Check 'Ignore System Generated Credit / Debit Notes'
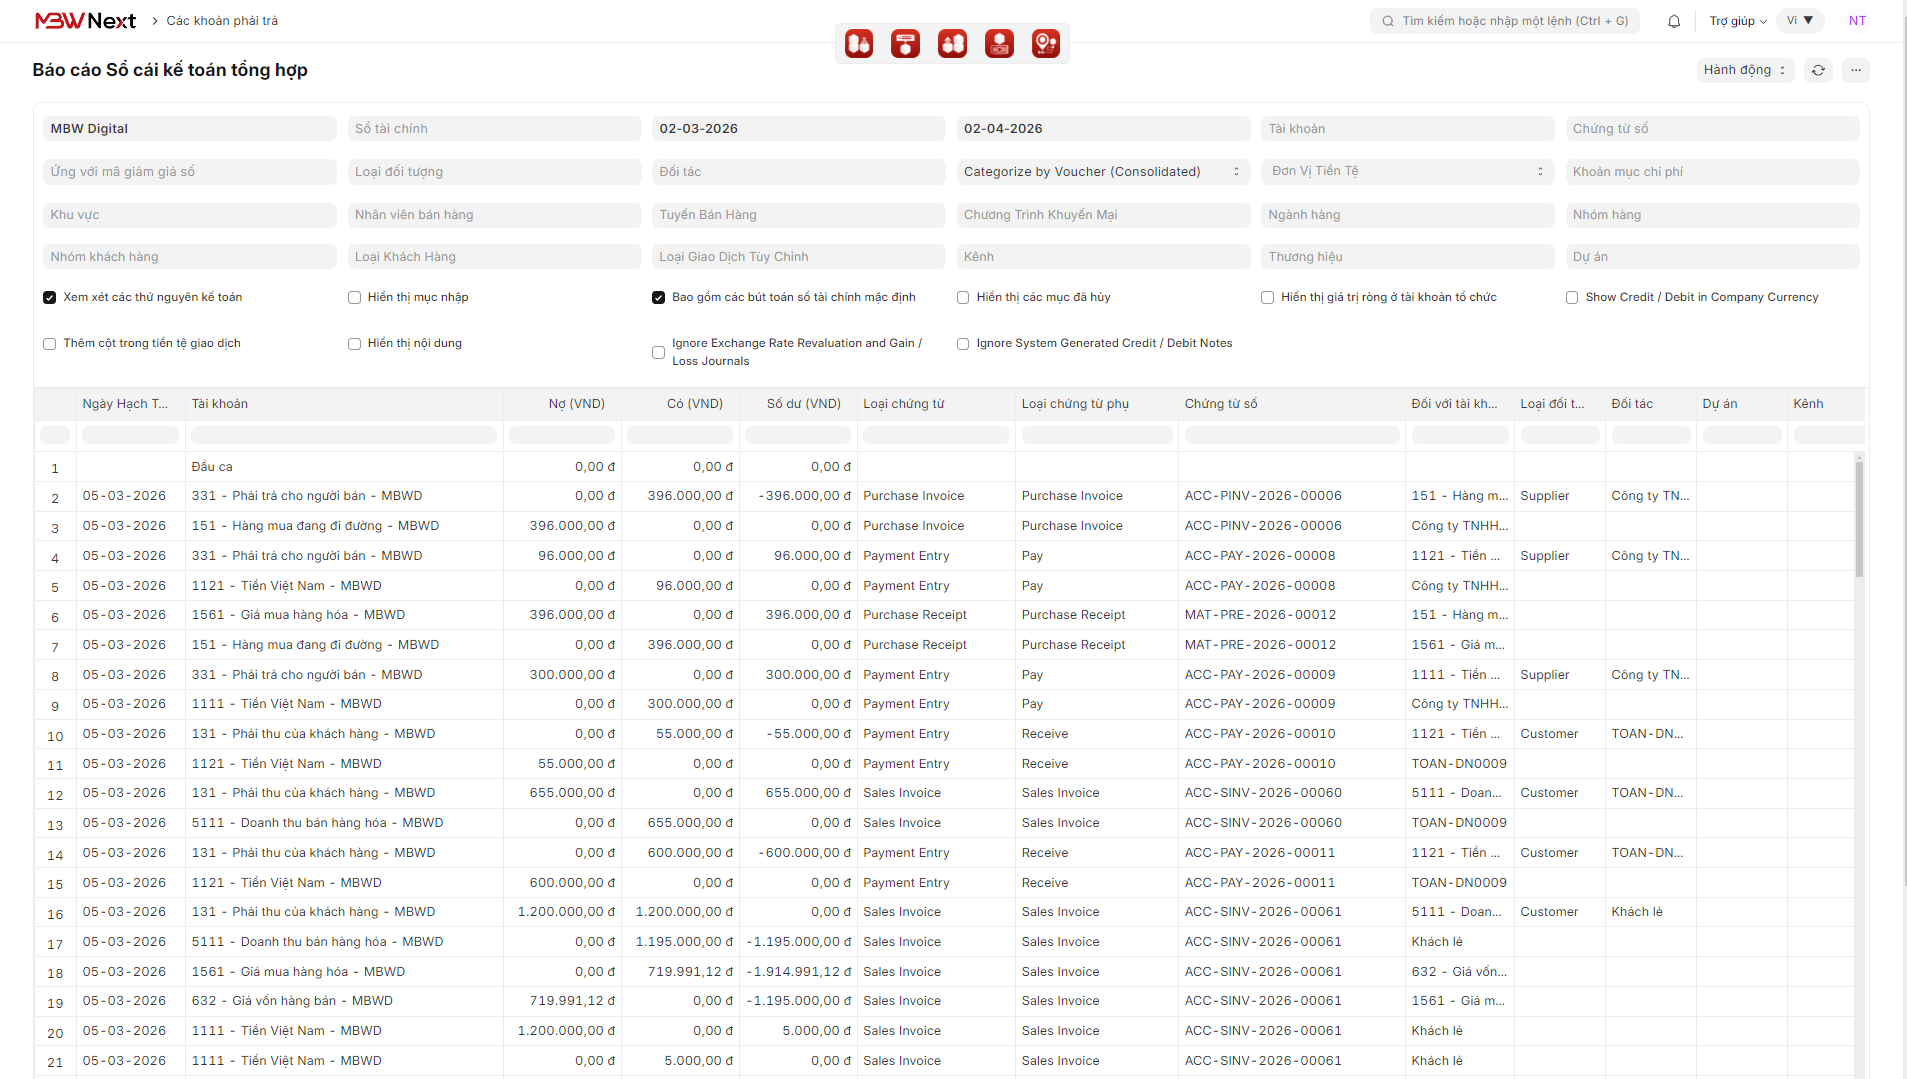 click(963, 344)
